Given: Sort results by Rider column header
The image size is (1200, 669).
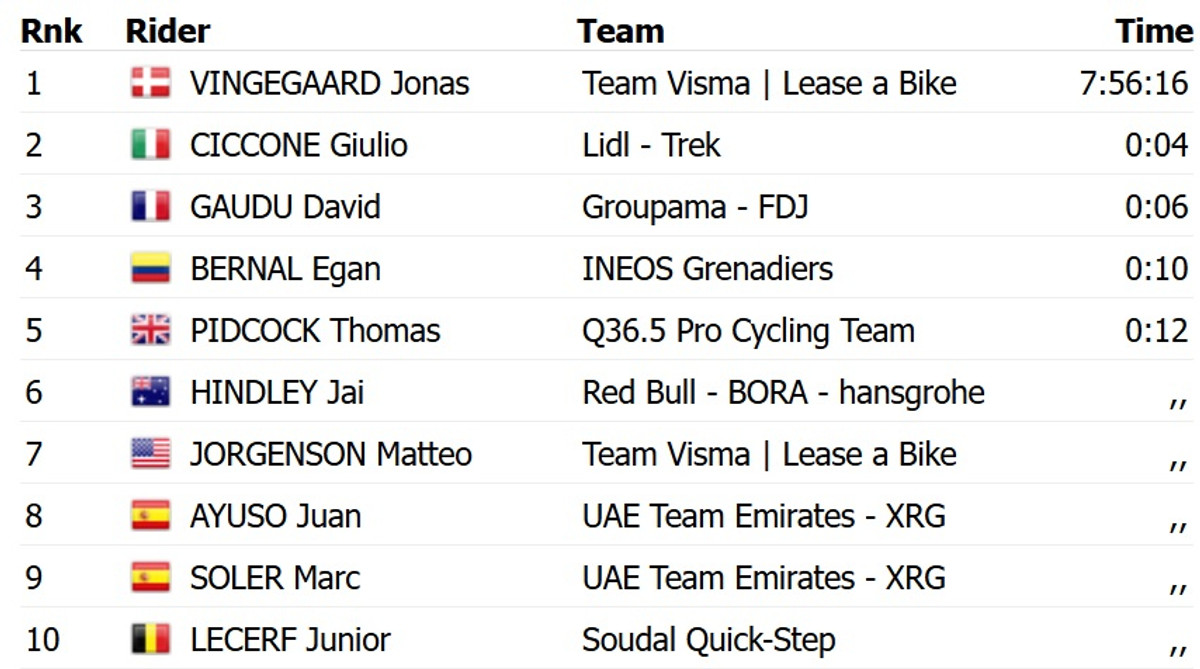Looking at the screenshot, I should point(167,31).
